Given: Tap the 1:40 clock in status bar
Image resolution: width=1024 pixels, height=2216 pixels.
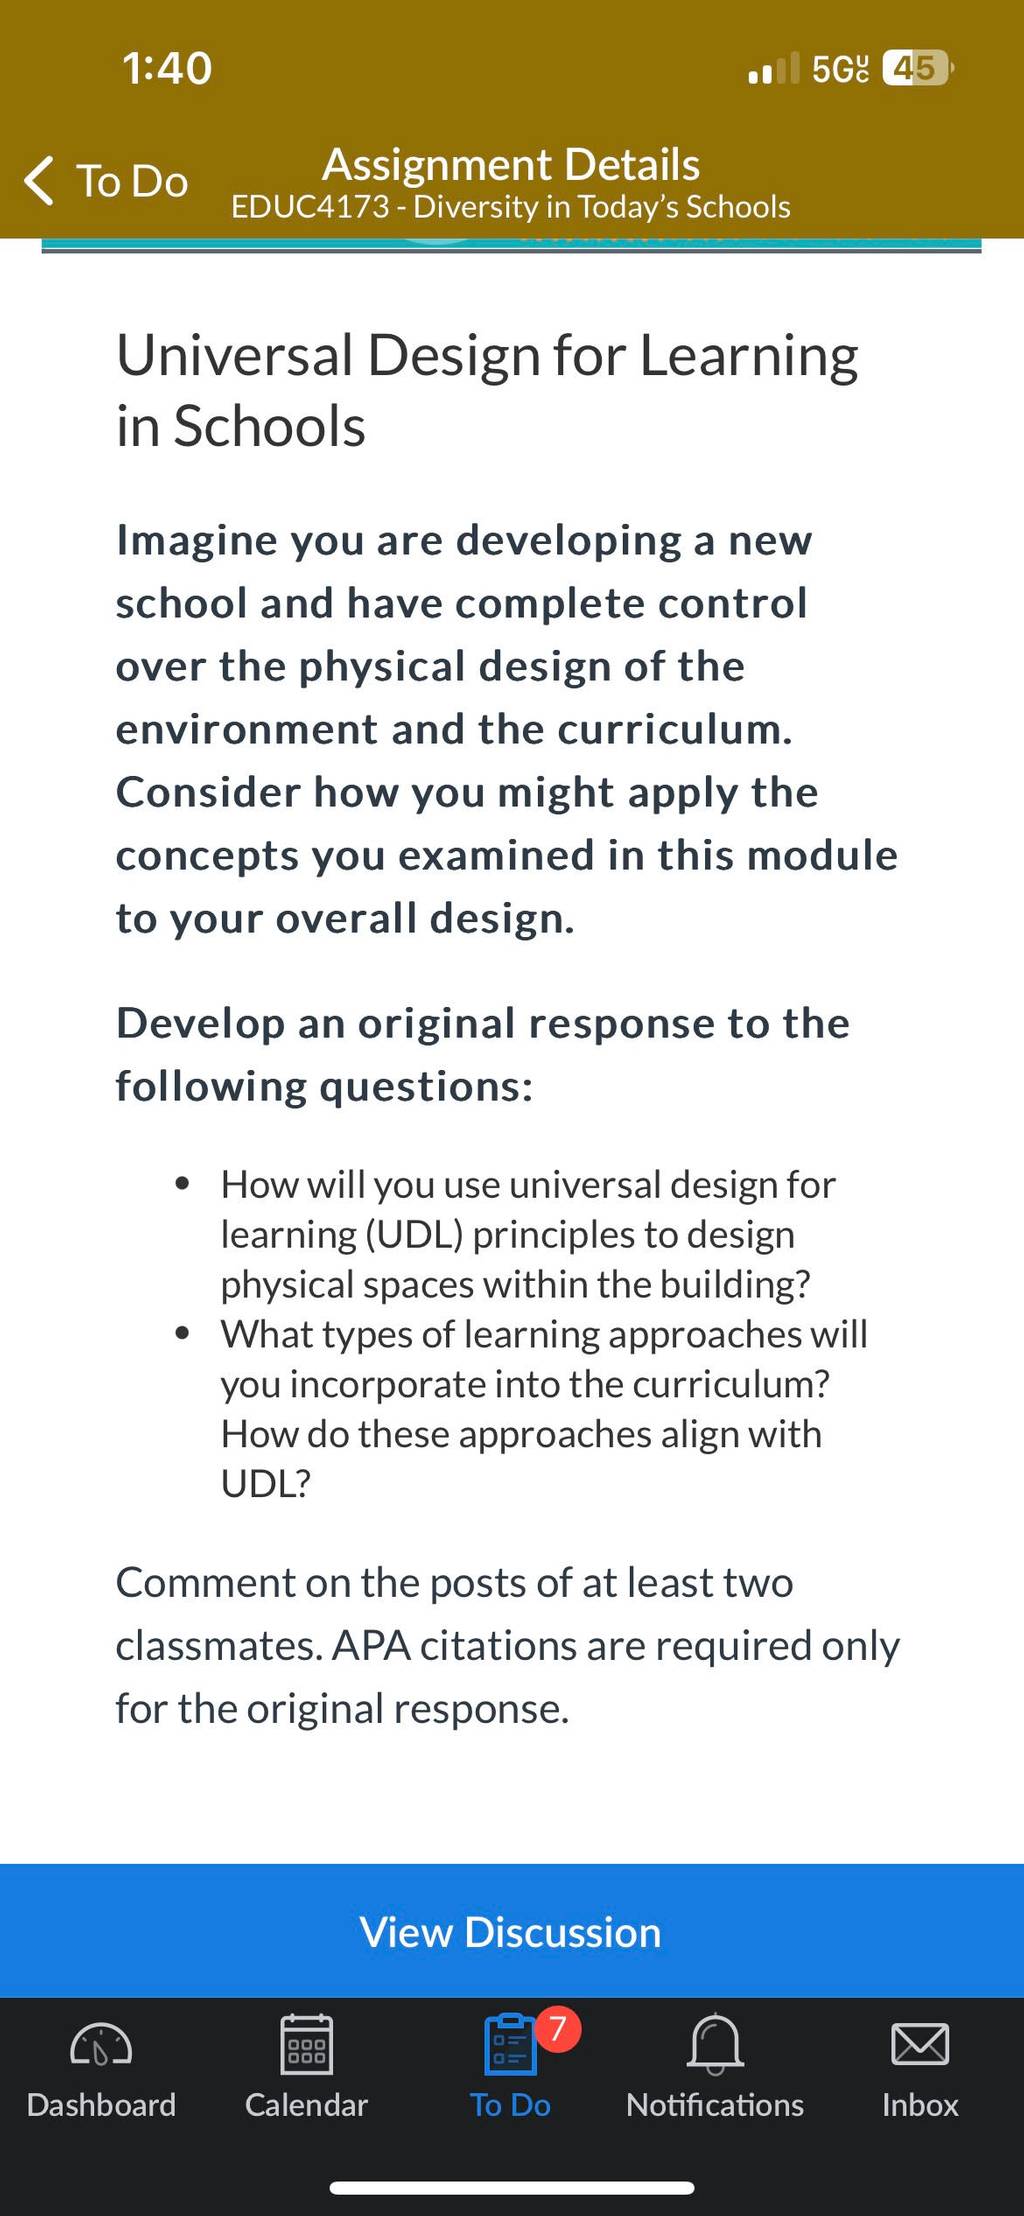Looking at the screenshot, I should coord(167,68).
